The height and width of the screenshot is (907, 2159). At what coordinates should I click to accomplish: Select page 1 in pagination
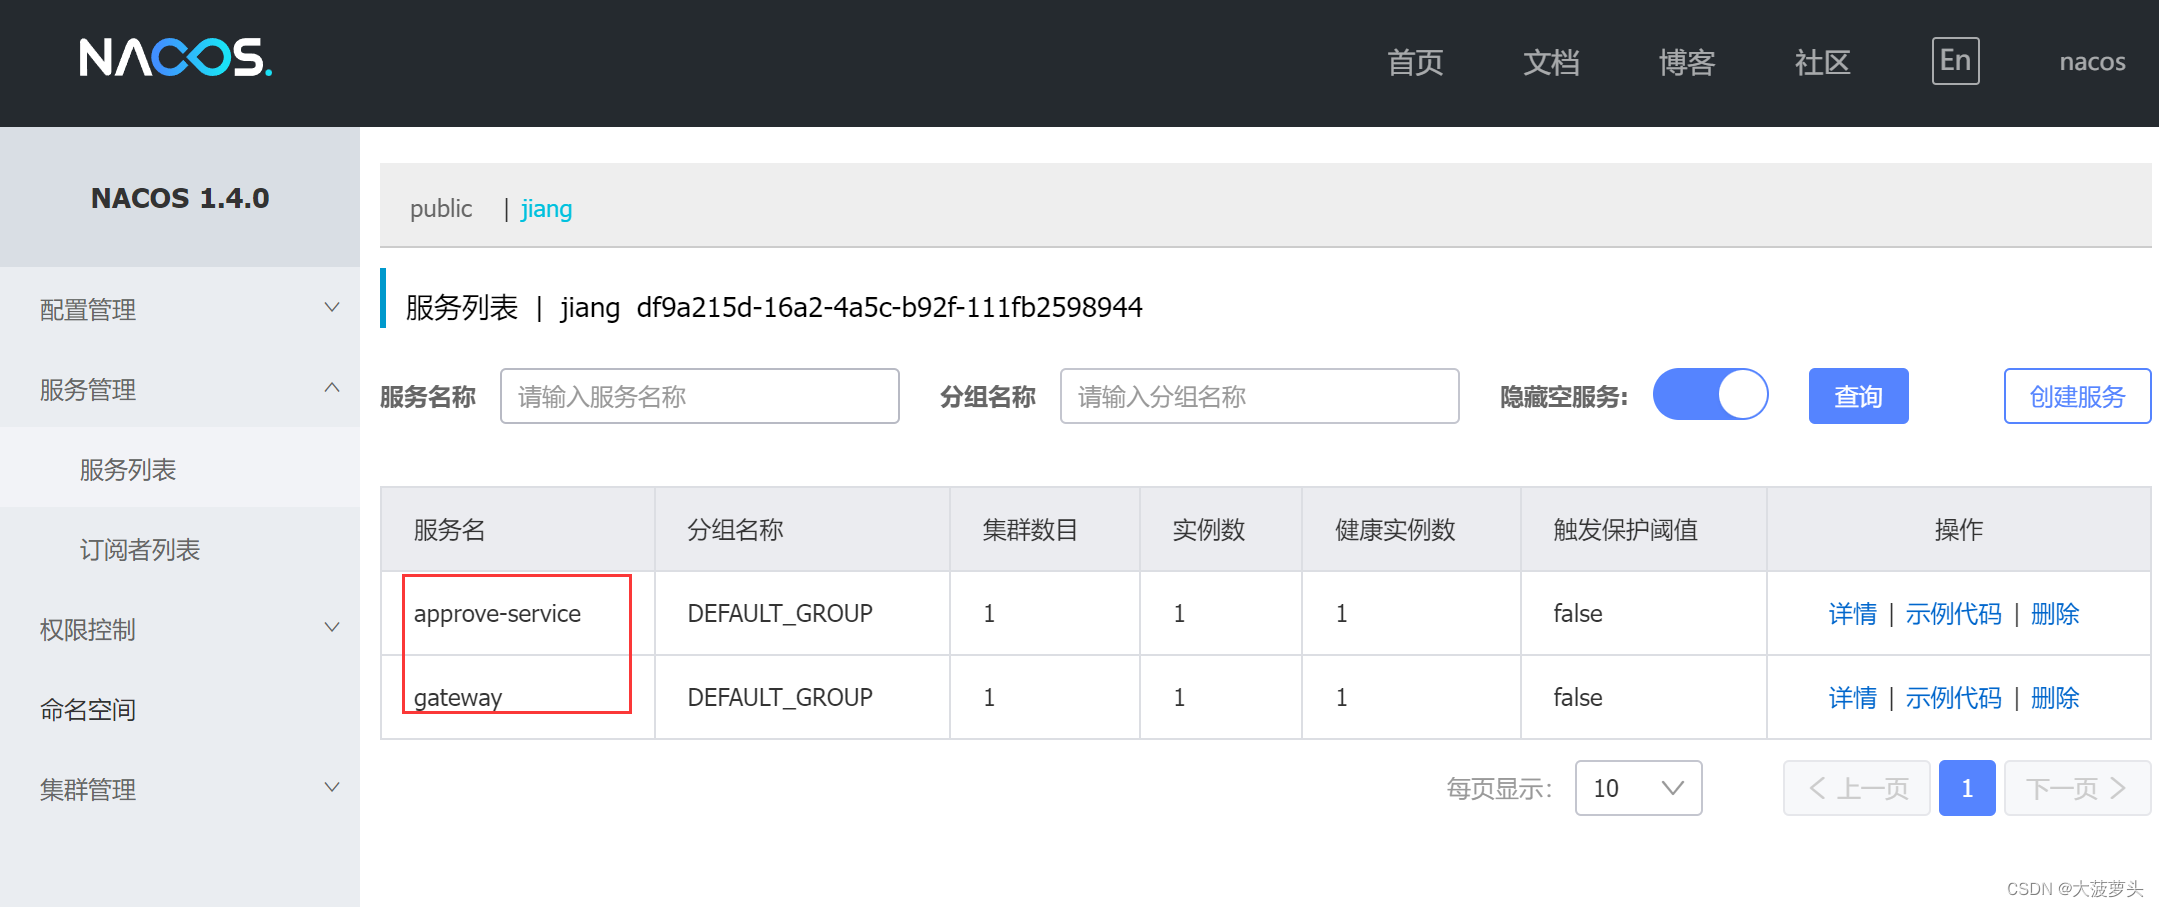[x=1967, y=788]
